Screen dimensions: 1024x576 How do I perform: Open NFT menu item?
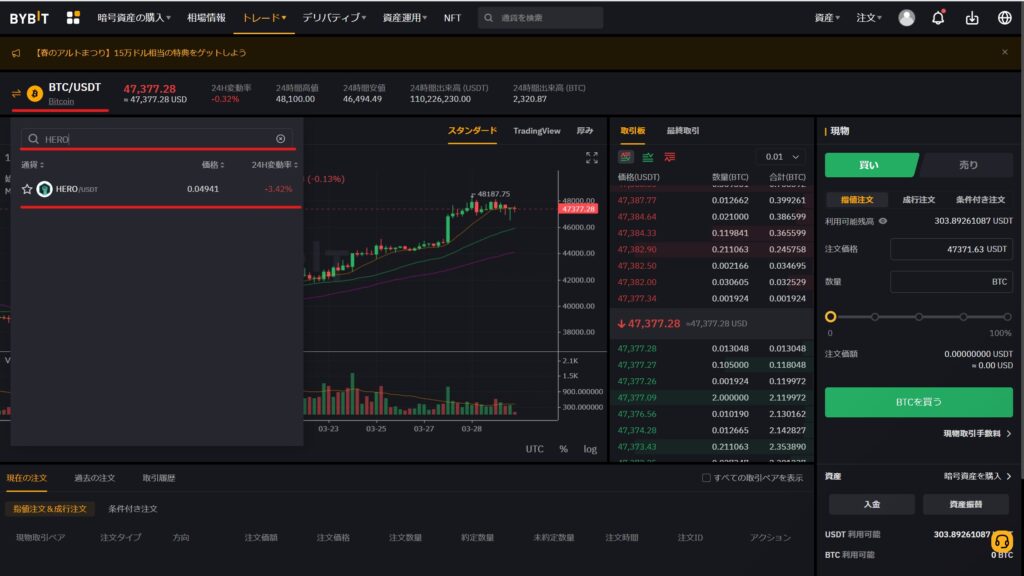point(452,18)
